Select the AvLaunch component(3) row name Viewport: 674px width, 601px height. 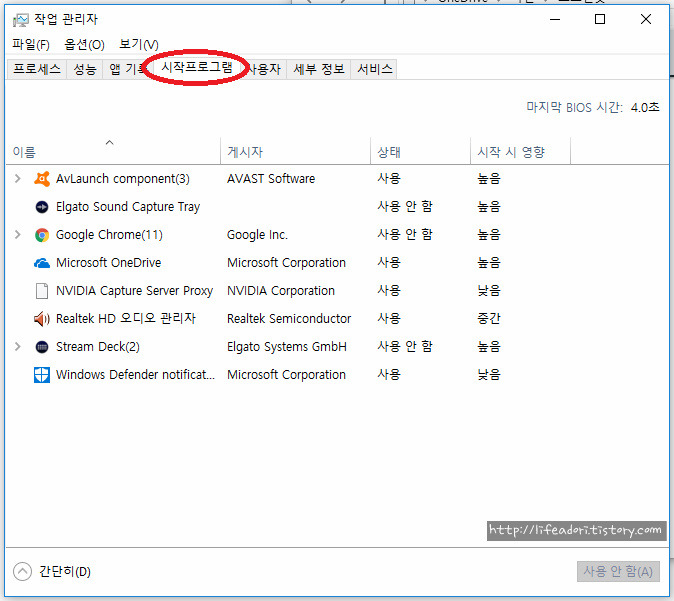123,179
